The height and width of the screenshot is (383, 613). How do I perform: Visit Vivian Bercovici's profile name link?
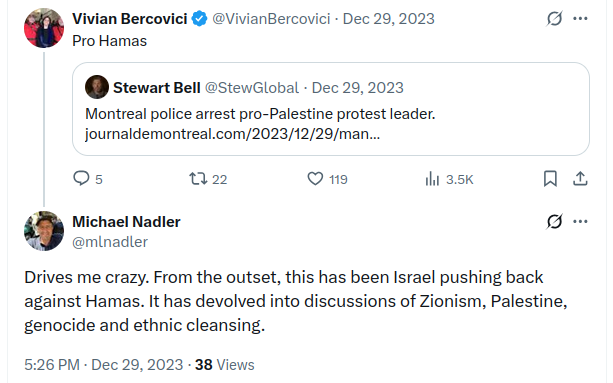[130, 19]
